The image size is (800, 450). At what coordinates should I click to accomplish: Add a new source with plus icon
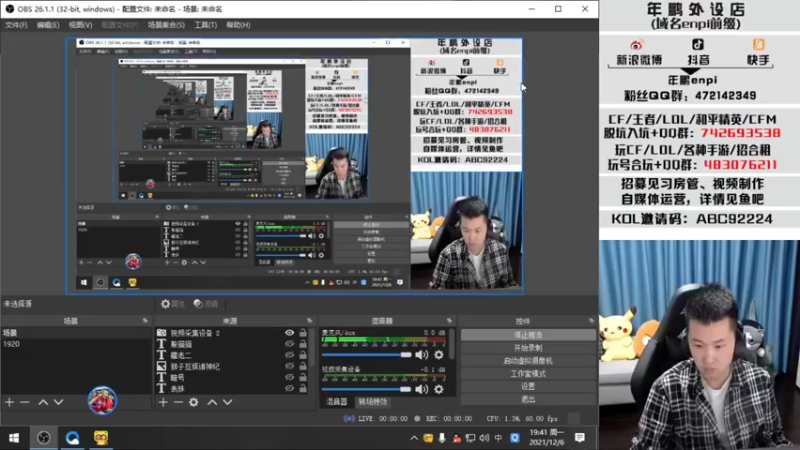(163, 402)
